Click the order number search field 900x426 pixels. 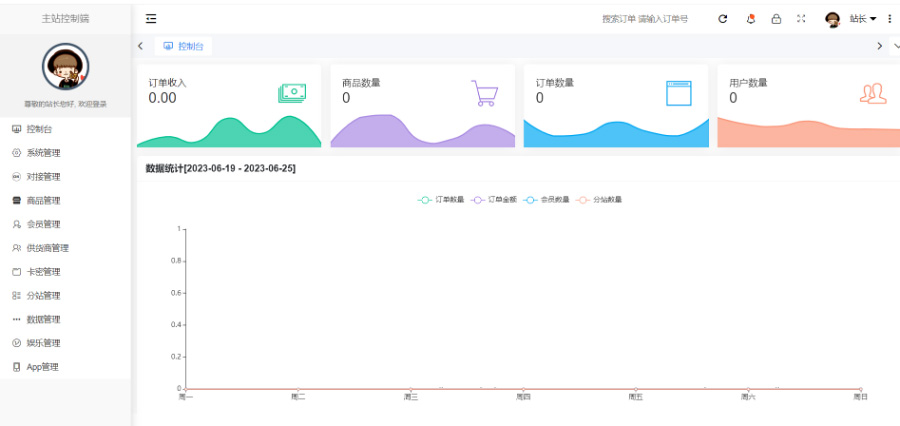pyautogui.click(x=664, y=19)
